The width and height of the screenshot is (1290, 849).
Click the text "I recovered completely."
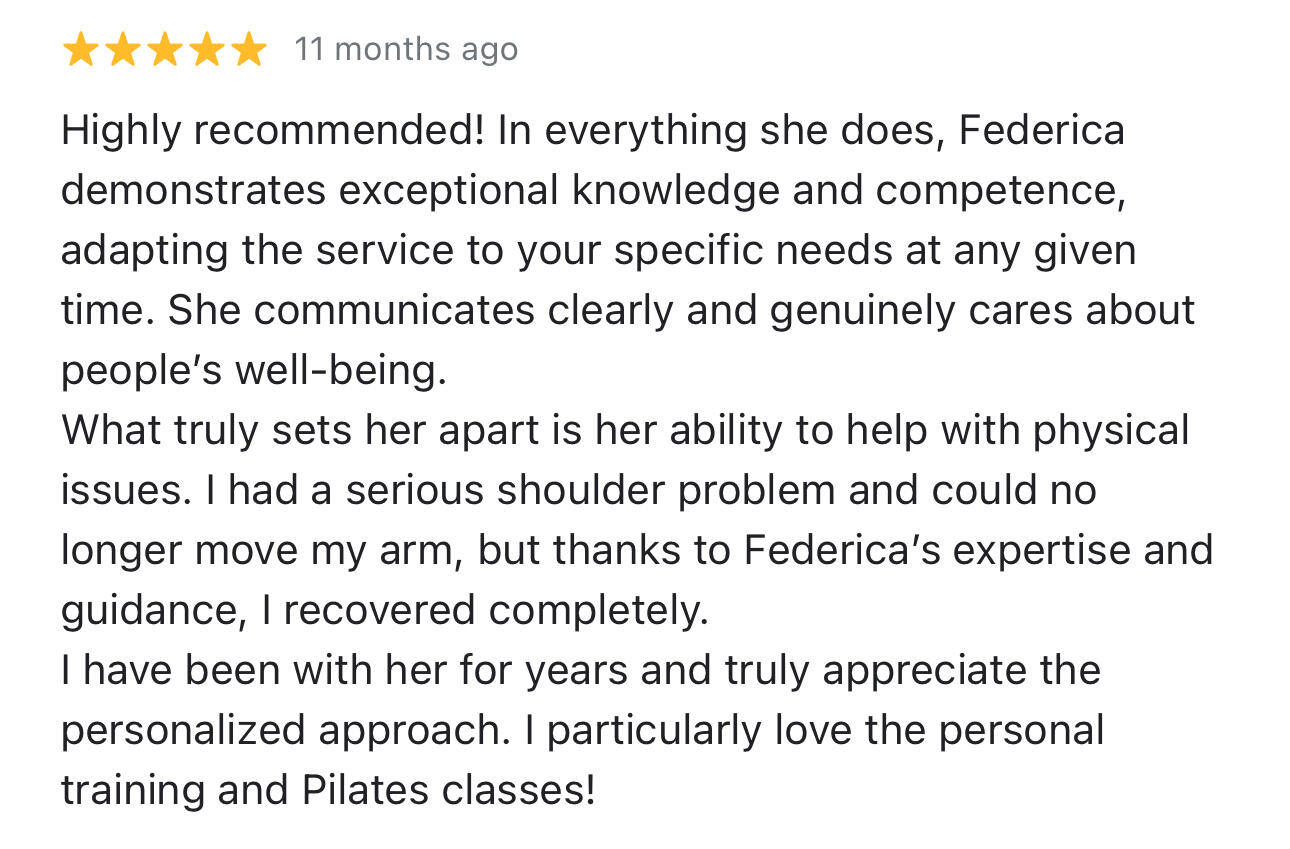[x=484, y=611]
